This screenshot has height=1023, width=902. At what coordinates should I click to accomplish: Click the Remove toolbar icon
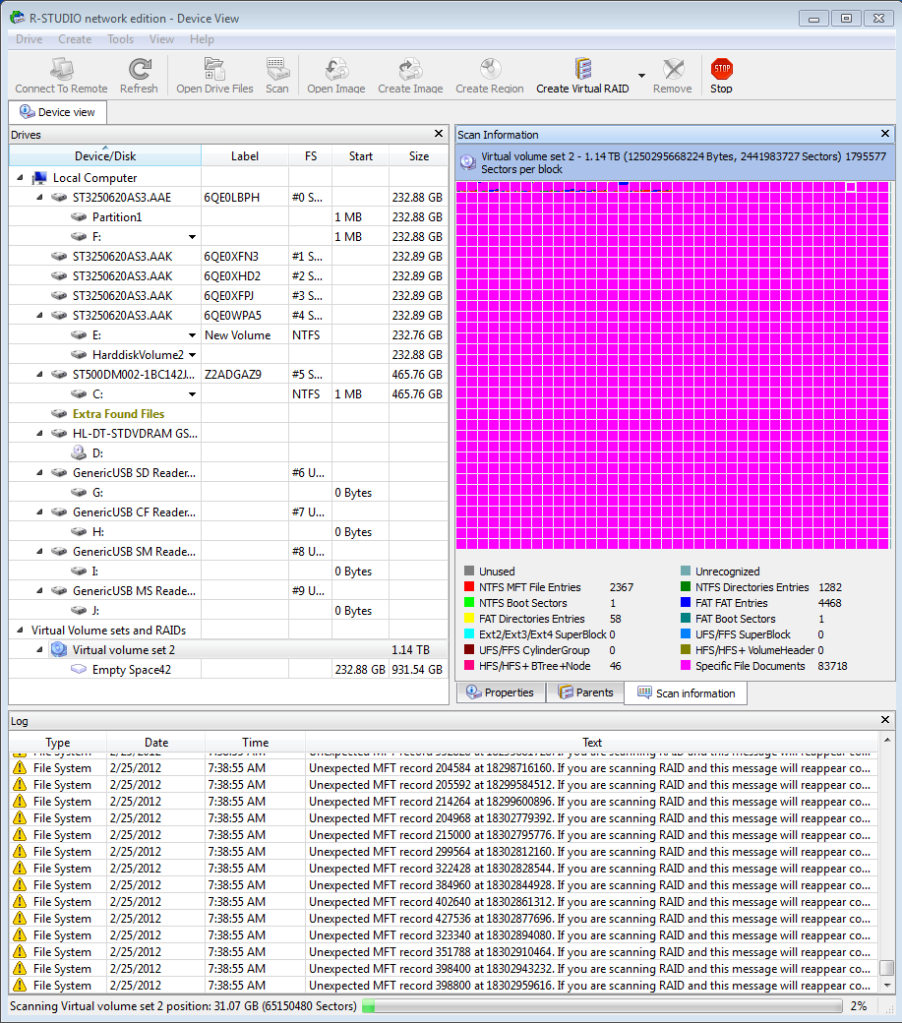672,69
